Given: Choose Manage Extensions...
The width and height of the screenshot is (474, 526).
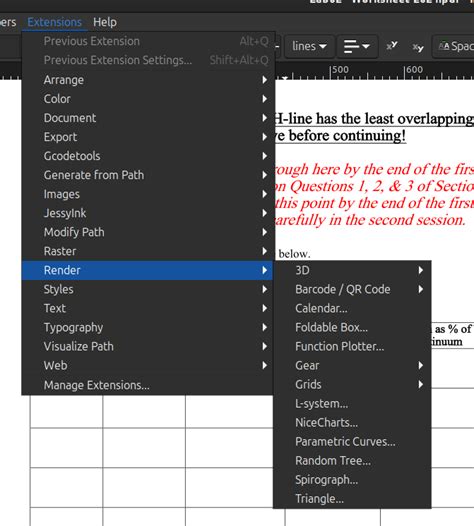Looking at the screenshot, I should (148, 385).
